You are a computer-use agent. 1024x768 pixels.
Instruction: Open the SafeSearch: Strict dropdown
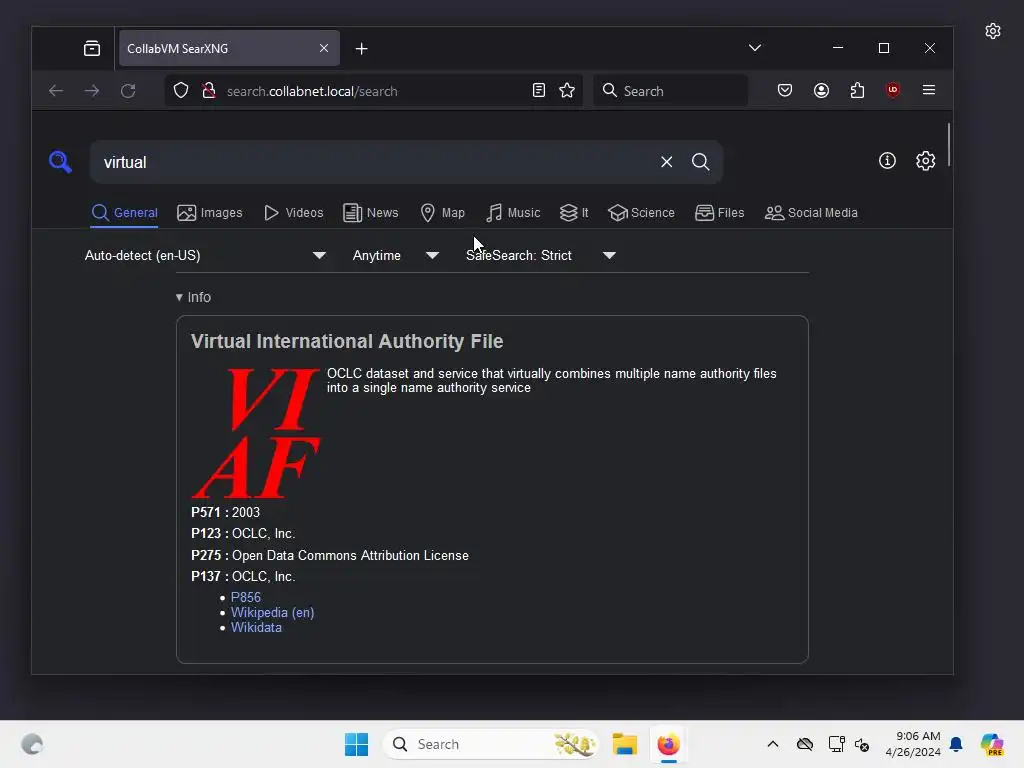541,255
